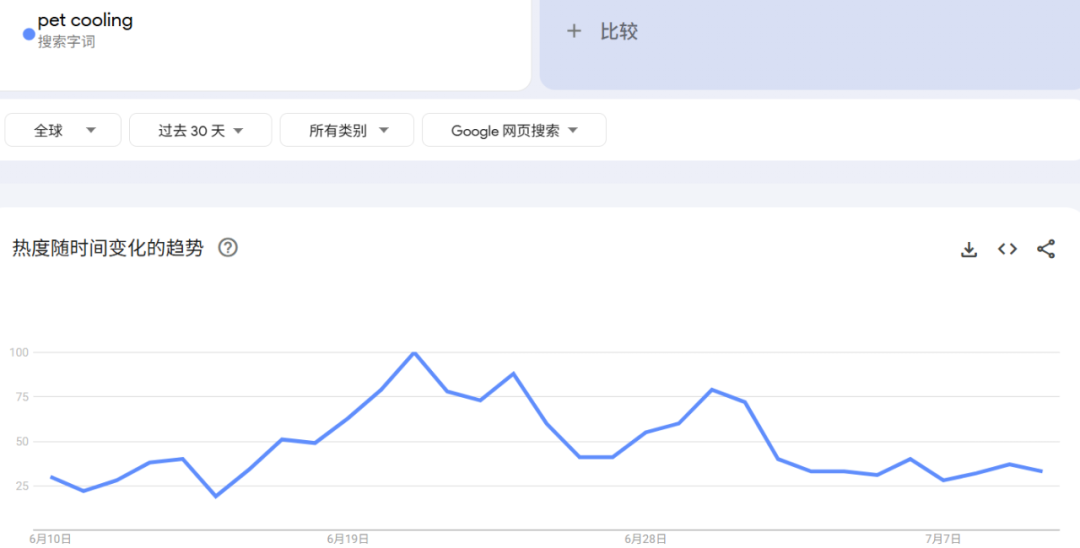Viewport: 1080px width, 548px height.
Task: Click the 100 label on the Y-axis
Action: tap(19, 352)
